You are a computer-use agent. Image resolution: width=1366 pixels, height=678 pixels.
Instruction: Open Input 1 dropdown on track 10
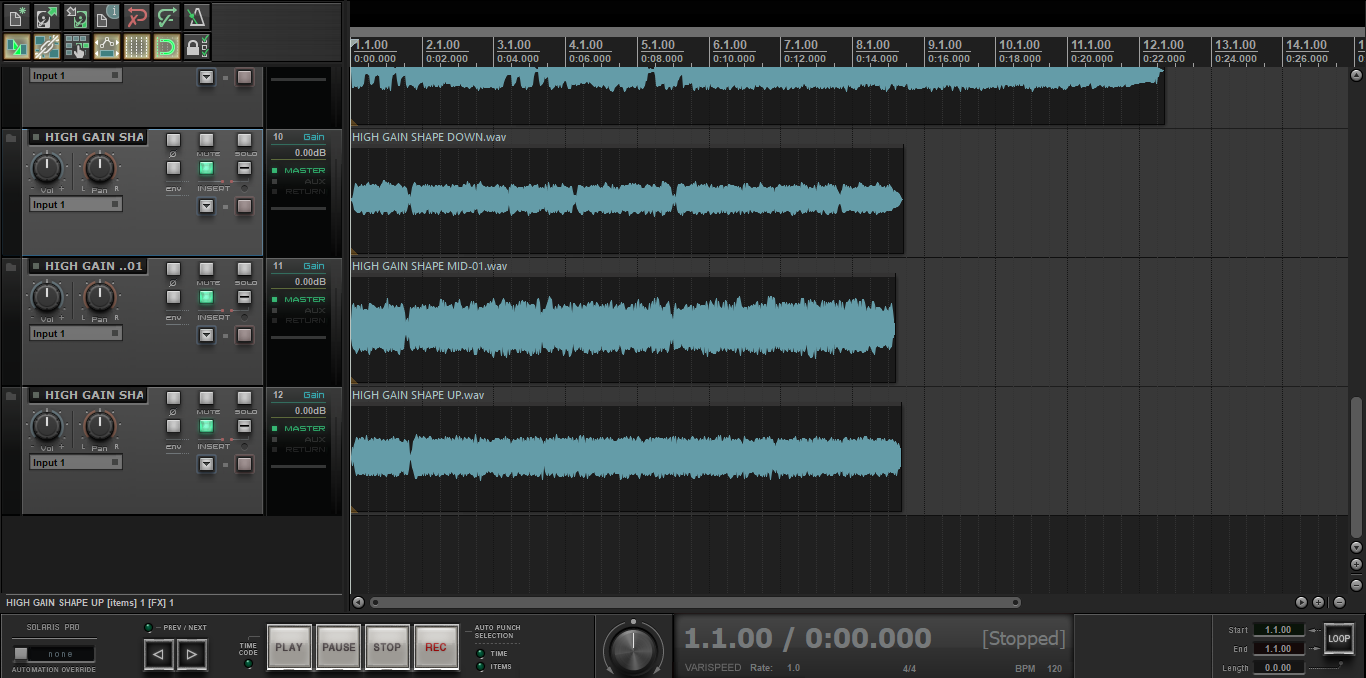pyautogui.click(x=76, y=205)
